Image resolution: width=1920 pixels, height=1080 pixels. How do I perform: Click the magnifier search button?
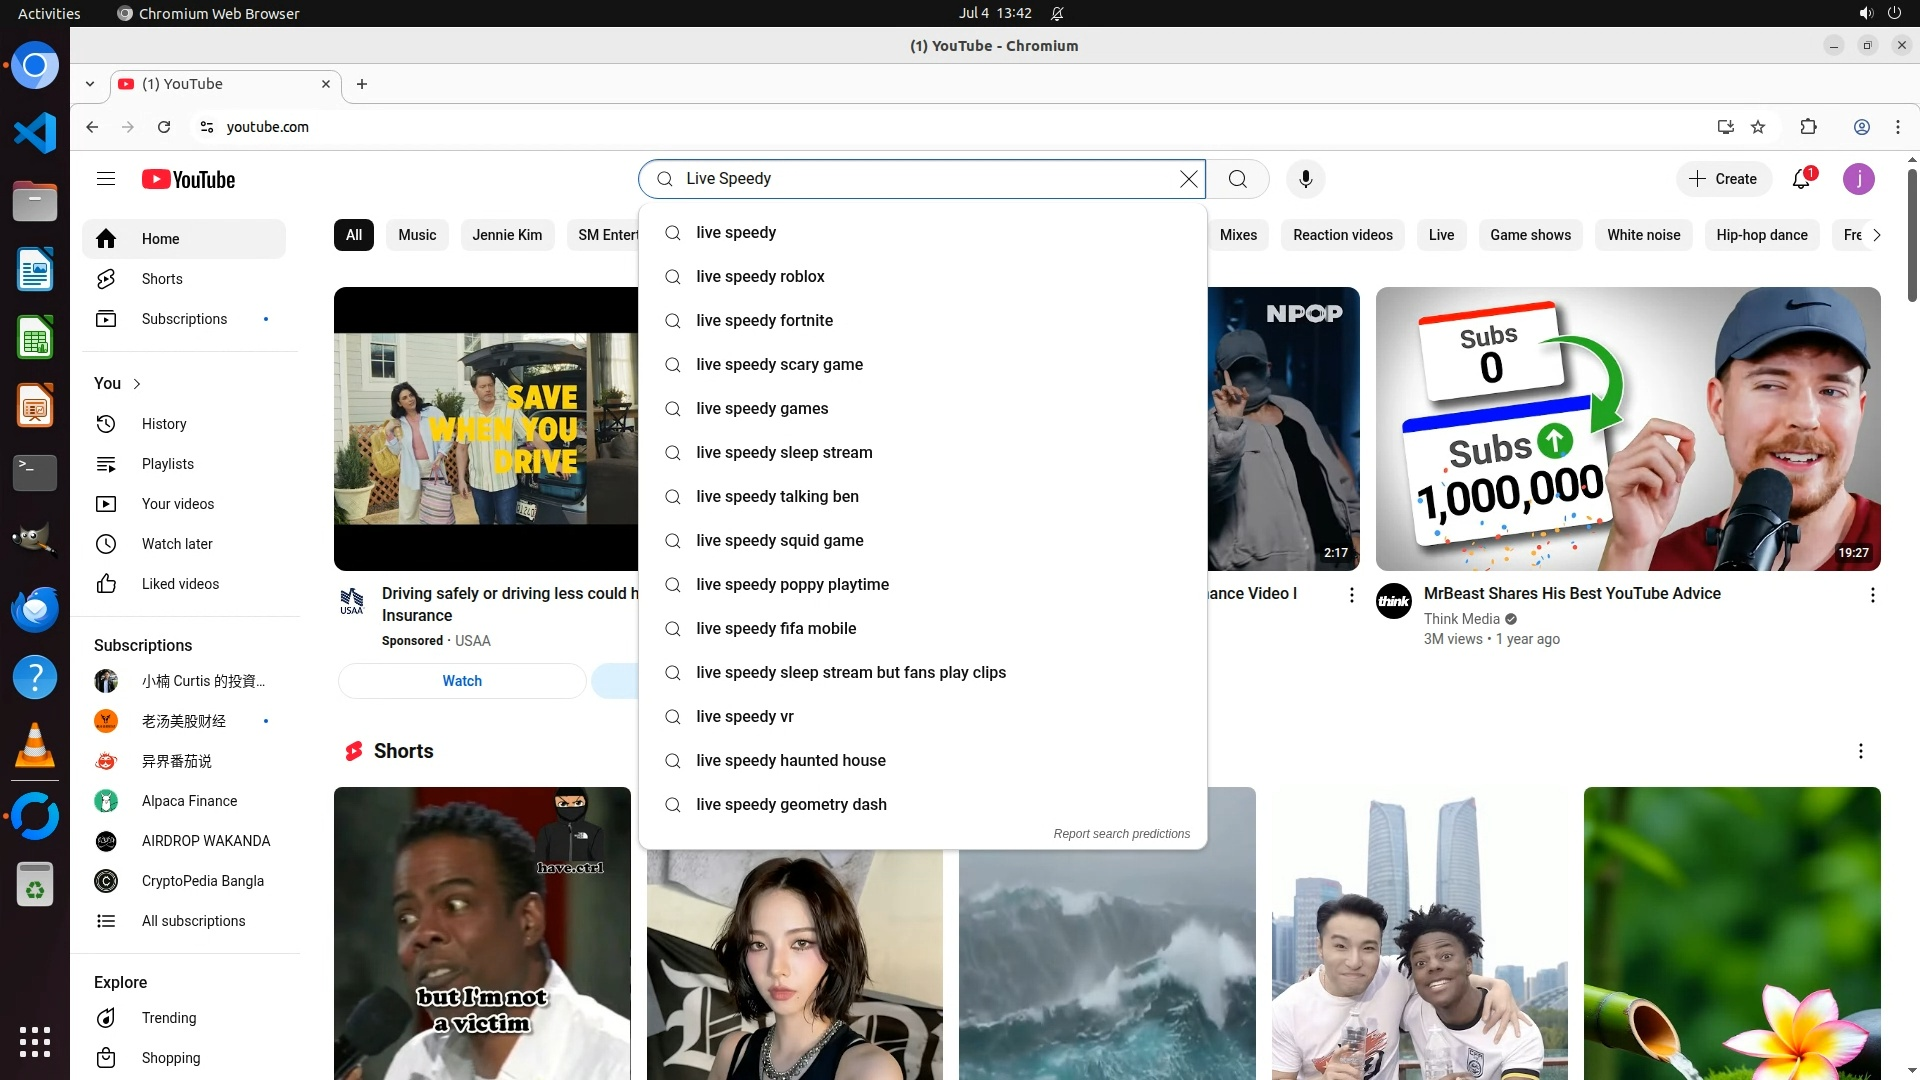1238,179
